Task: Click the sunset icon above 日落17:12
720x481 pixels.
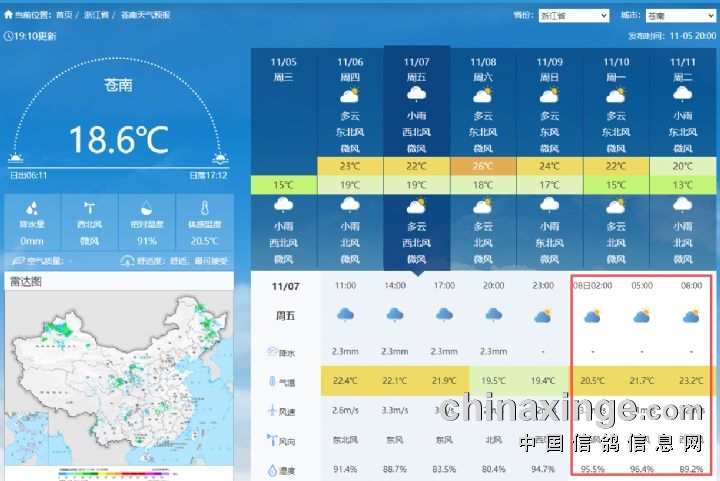Action: [x=220, y=158]
